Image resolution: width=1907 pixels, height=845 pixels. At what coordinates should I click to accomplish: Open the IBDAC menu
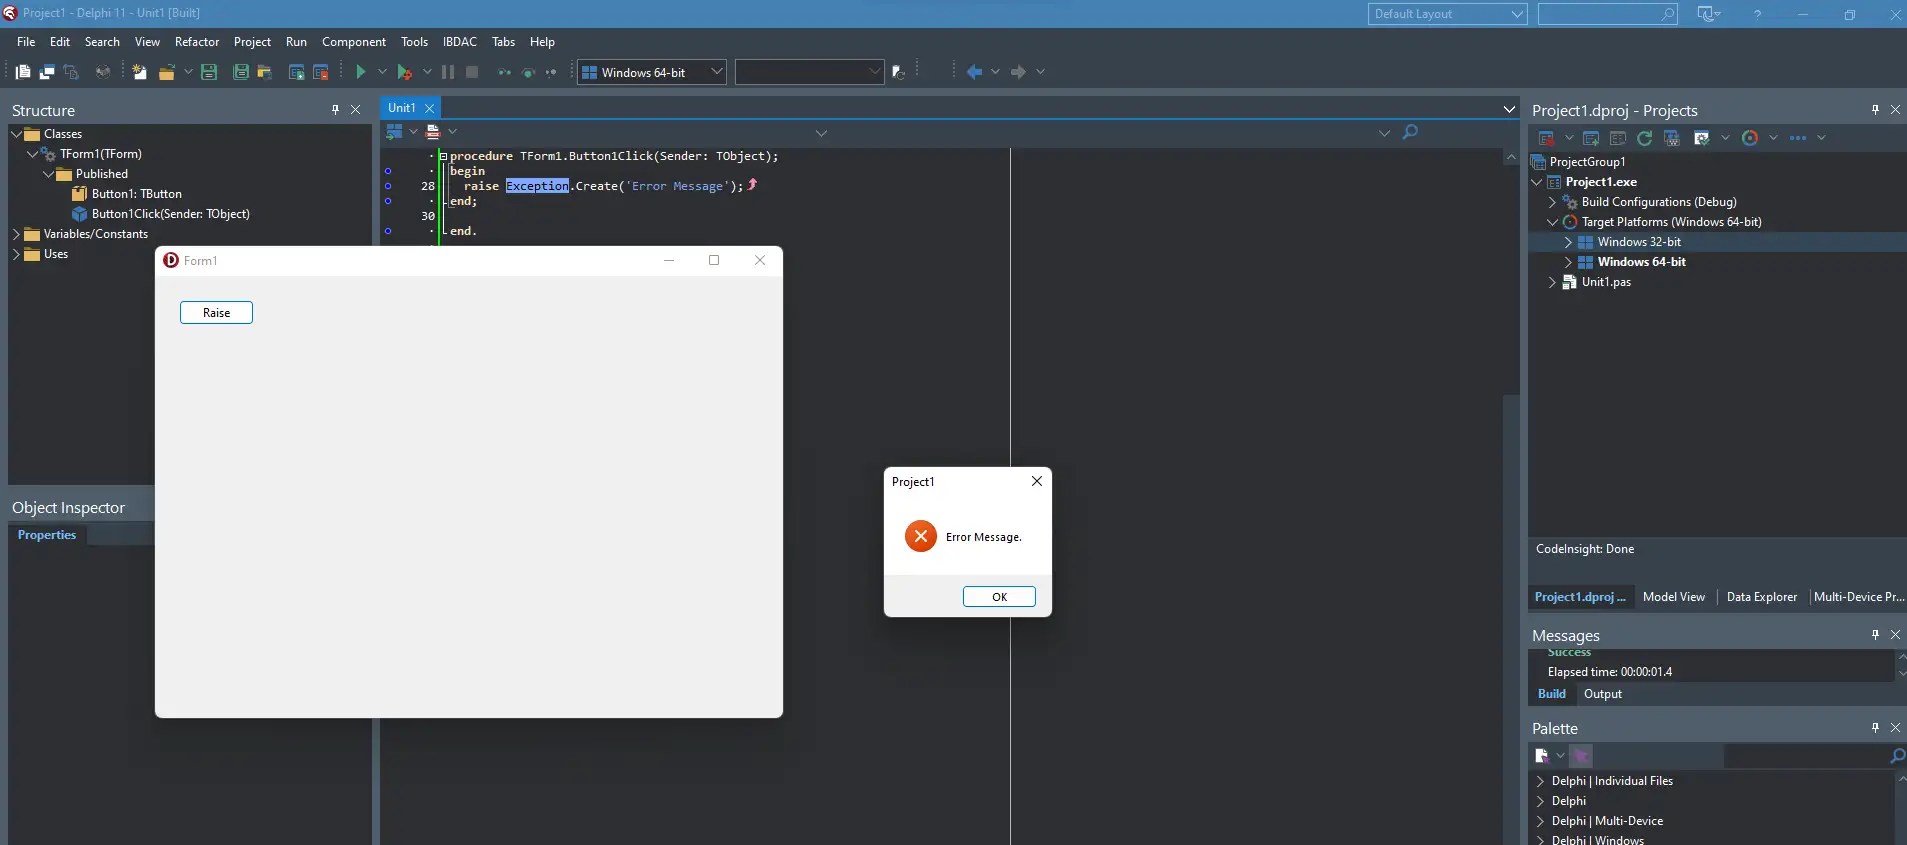[460, 42]
